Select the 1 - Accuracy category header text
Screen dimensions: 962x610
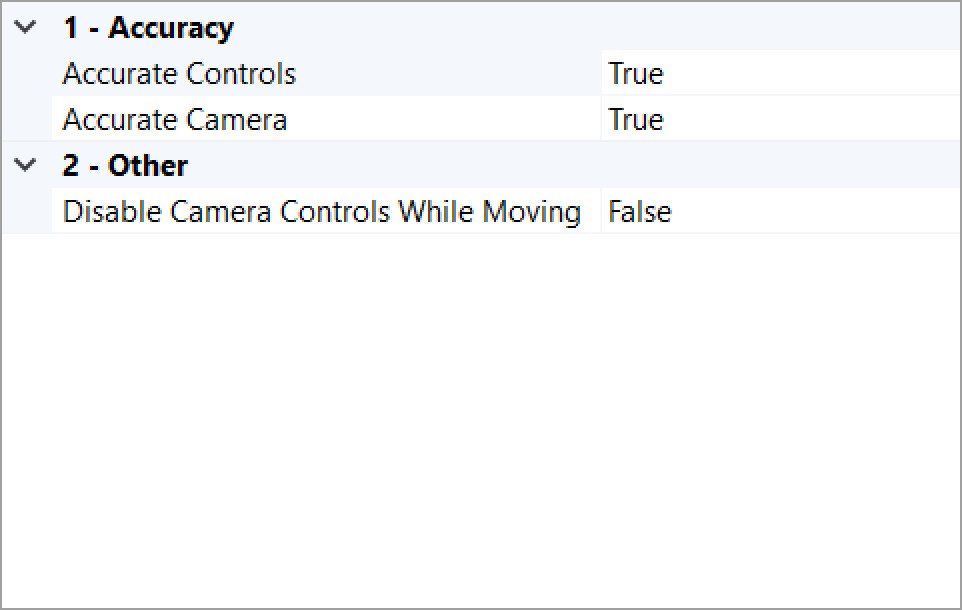click(148, 28)
